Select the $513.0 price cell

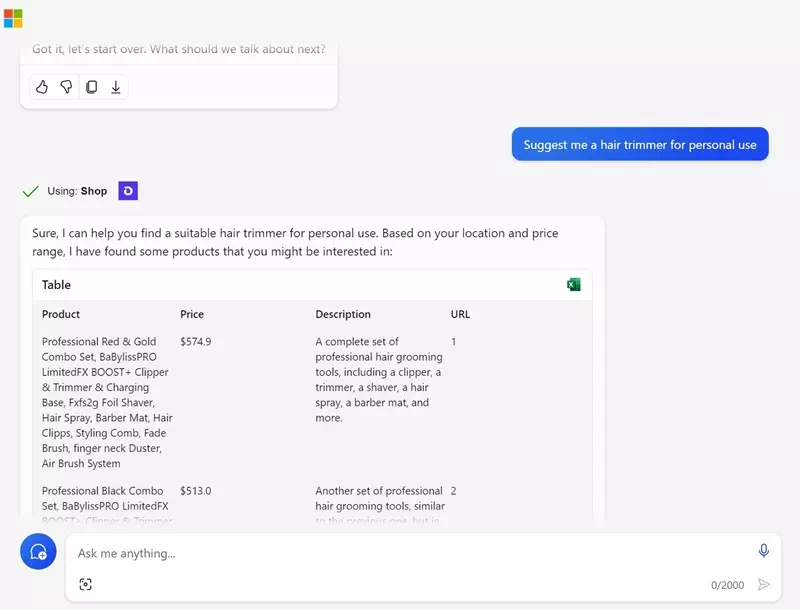click(195, 491)
